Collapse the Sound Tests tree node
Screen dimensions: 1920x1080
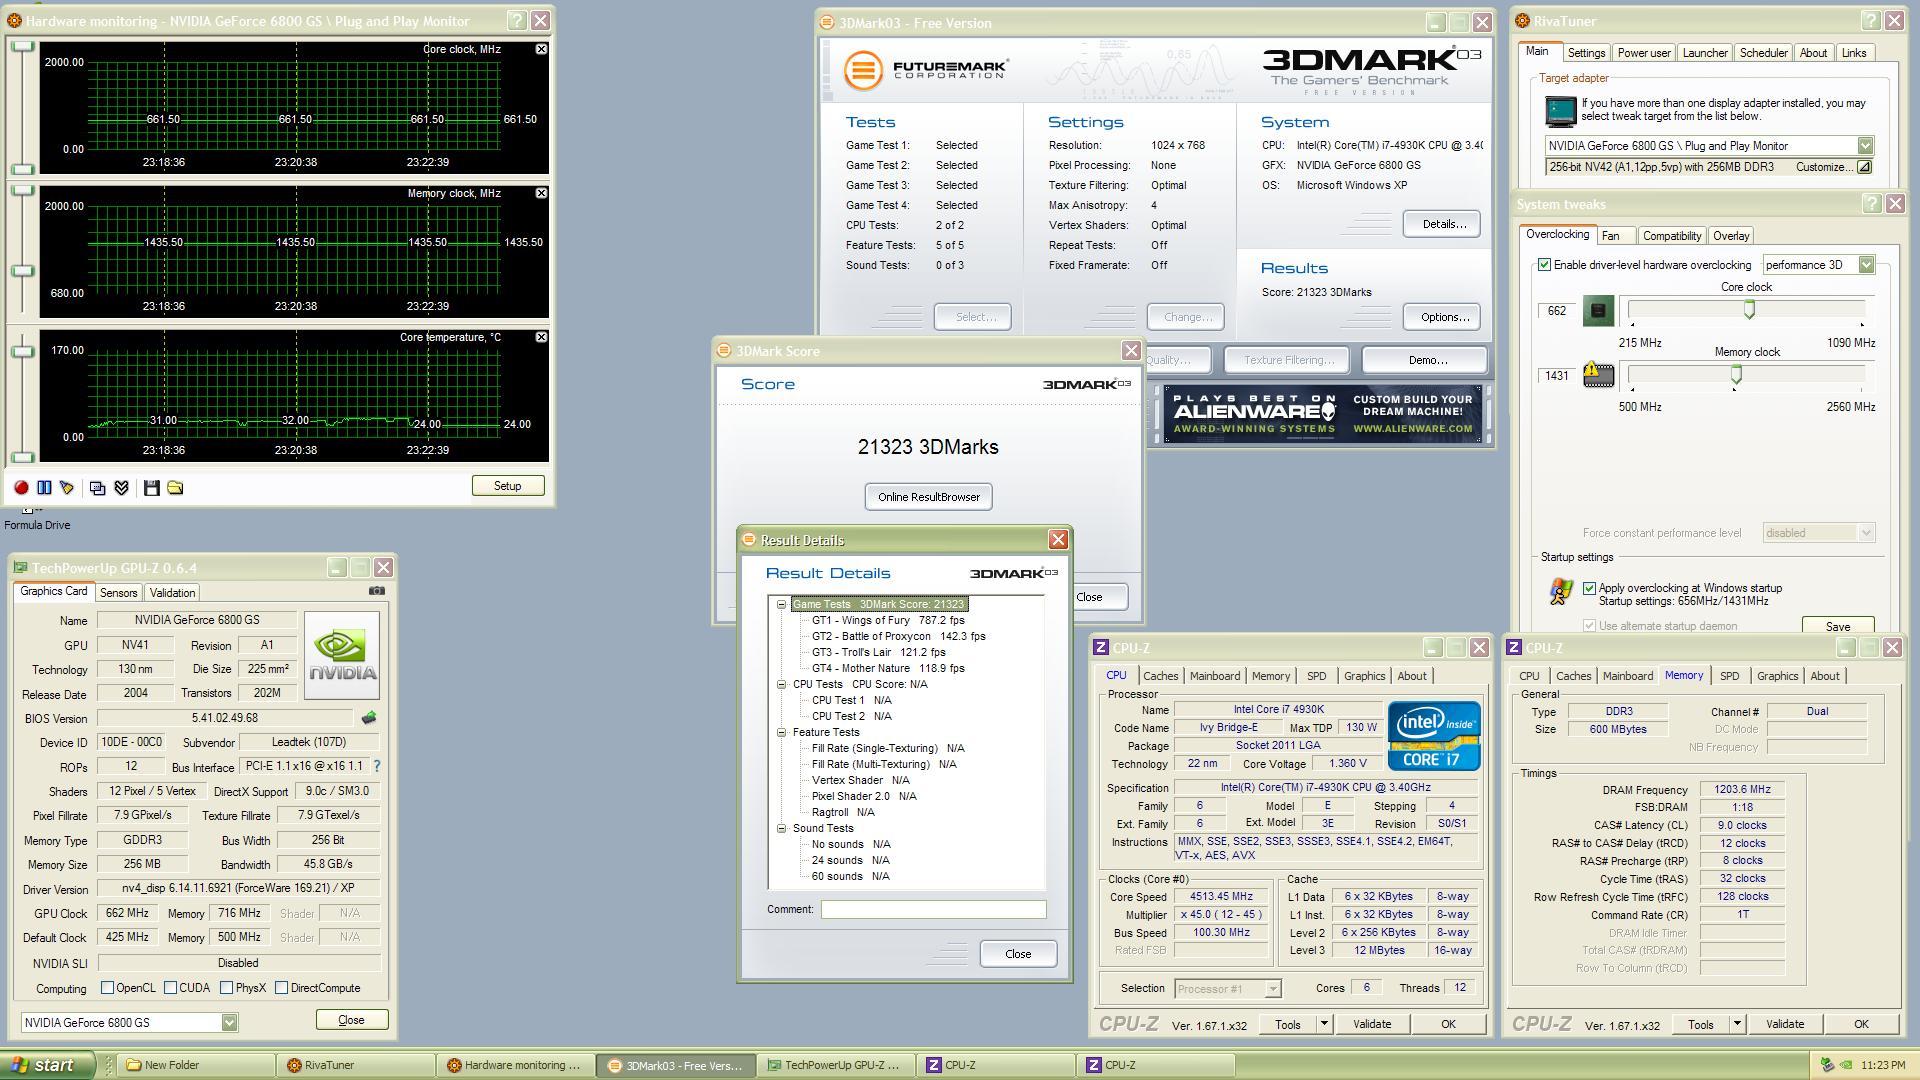tap(782, 828)
